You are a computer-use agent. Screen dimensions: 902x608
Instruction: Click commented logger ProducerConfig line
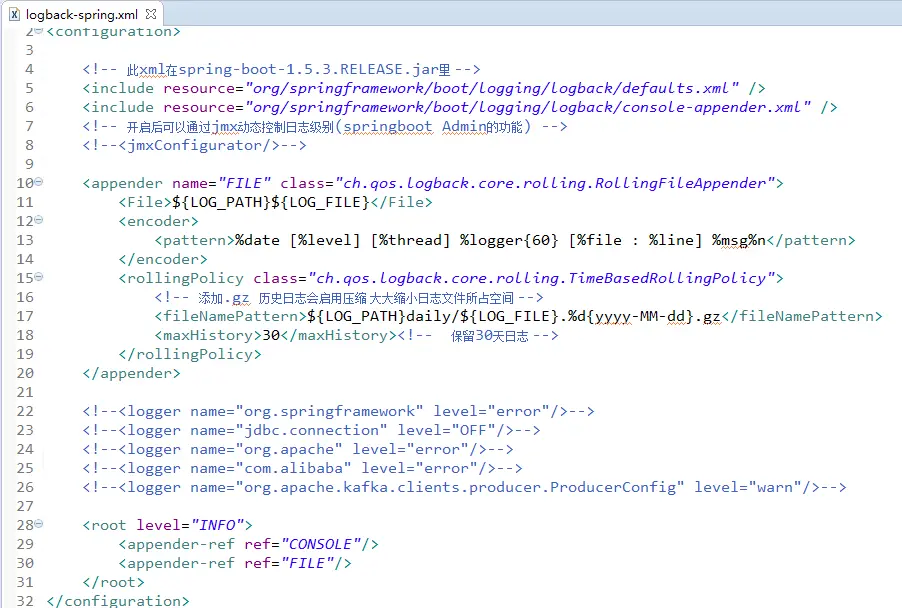point(464,487)
